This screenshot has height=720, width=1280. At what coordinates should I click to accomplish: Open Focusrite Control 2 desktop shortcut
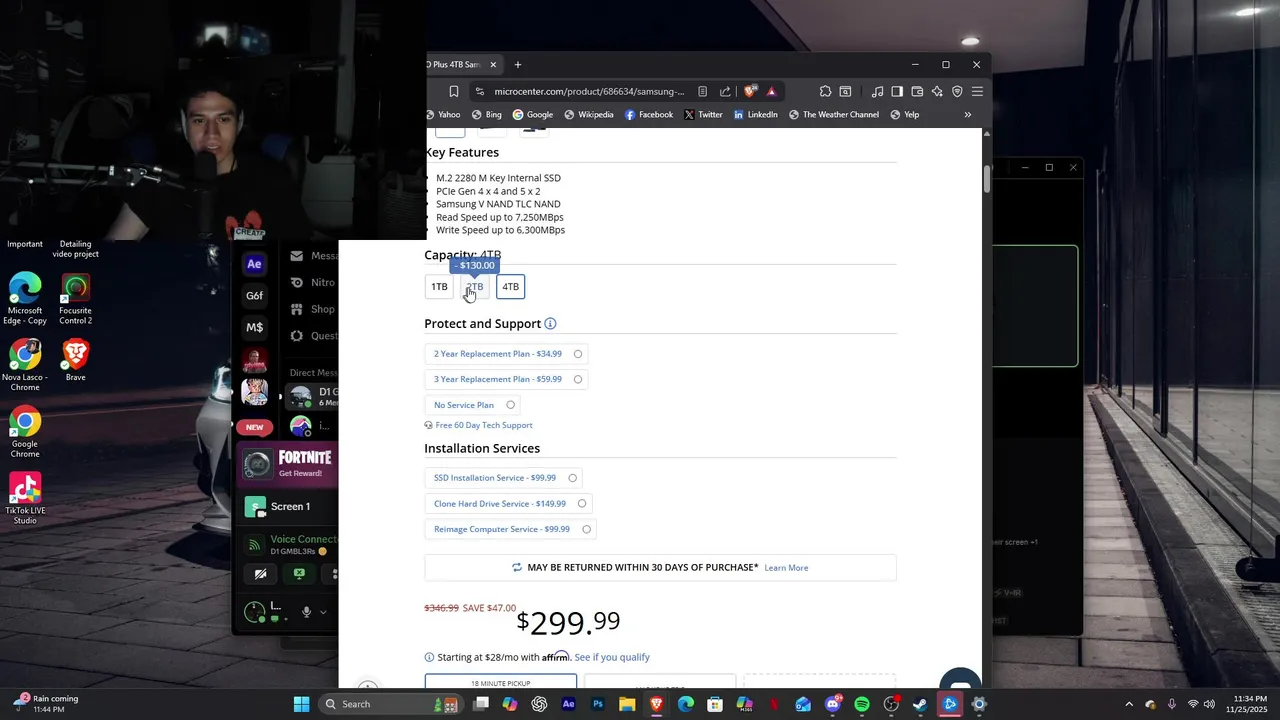pos(75,299)
